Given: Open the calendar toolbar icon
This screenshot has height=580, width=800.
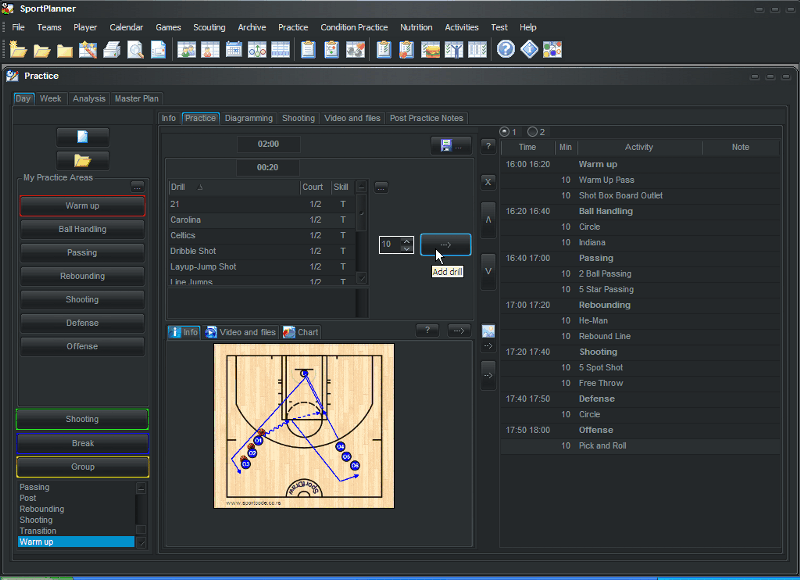Looking at the screenshot, I should pyautogui.click(x=234, y=50).
